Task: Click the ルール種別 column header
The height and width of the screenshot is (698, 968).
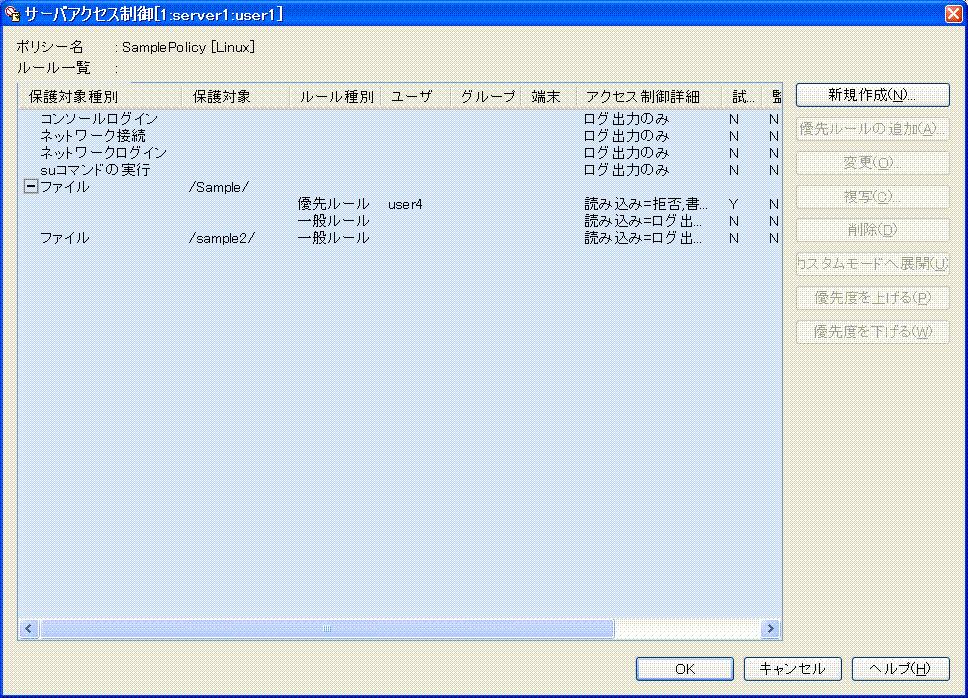Action: click(x=335, y=97)
